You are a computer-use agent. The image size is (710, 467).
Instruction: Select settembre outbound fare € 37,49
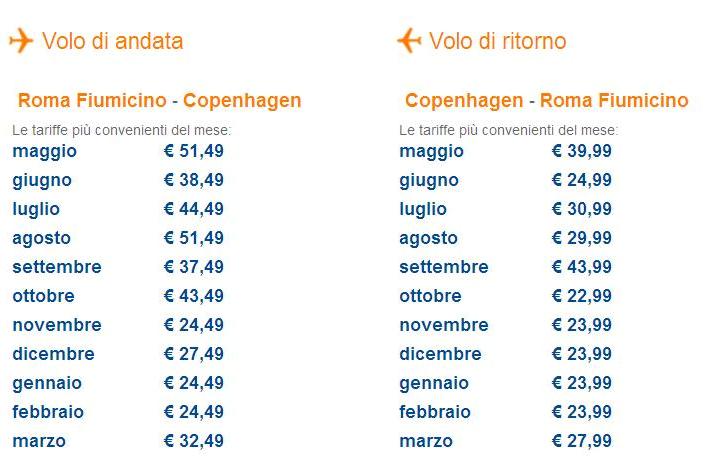[x=194, y=267]
